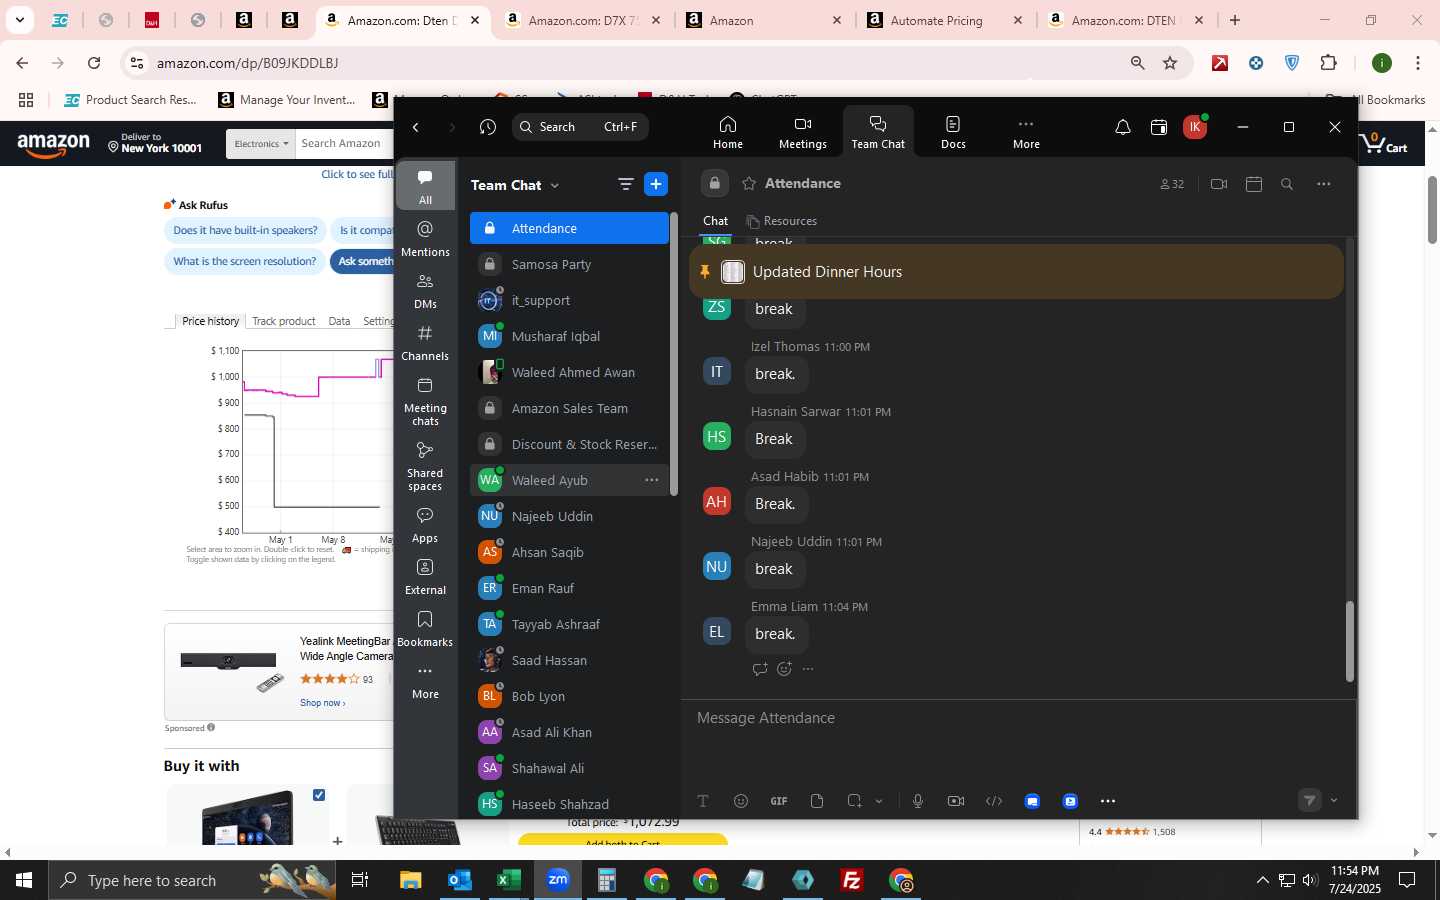Image resolution: width=1440 pixels, height=900 pixels.
Task: Click 'Does it have built-in speakers?' suggestion
Action: point(245,230)
